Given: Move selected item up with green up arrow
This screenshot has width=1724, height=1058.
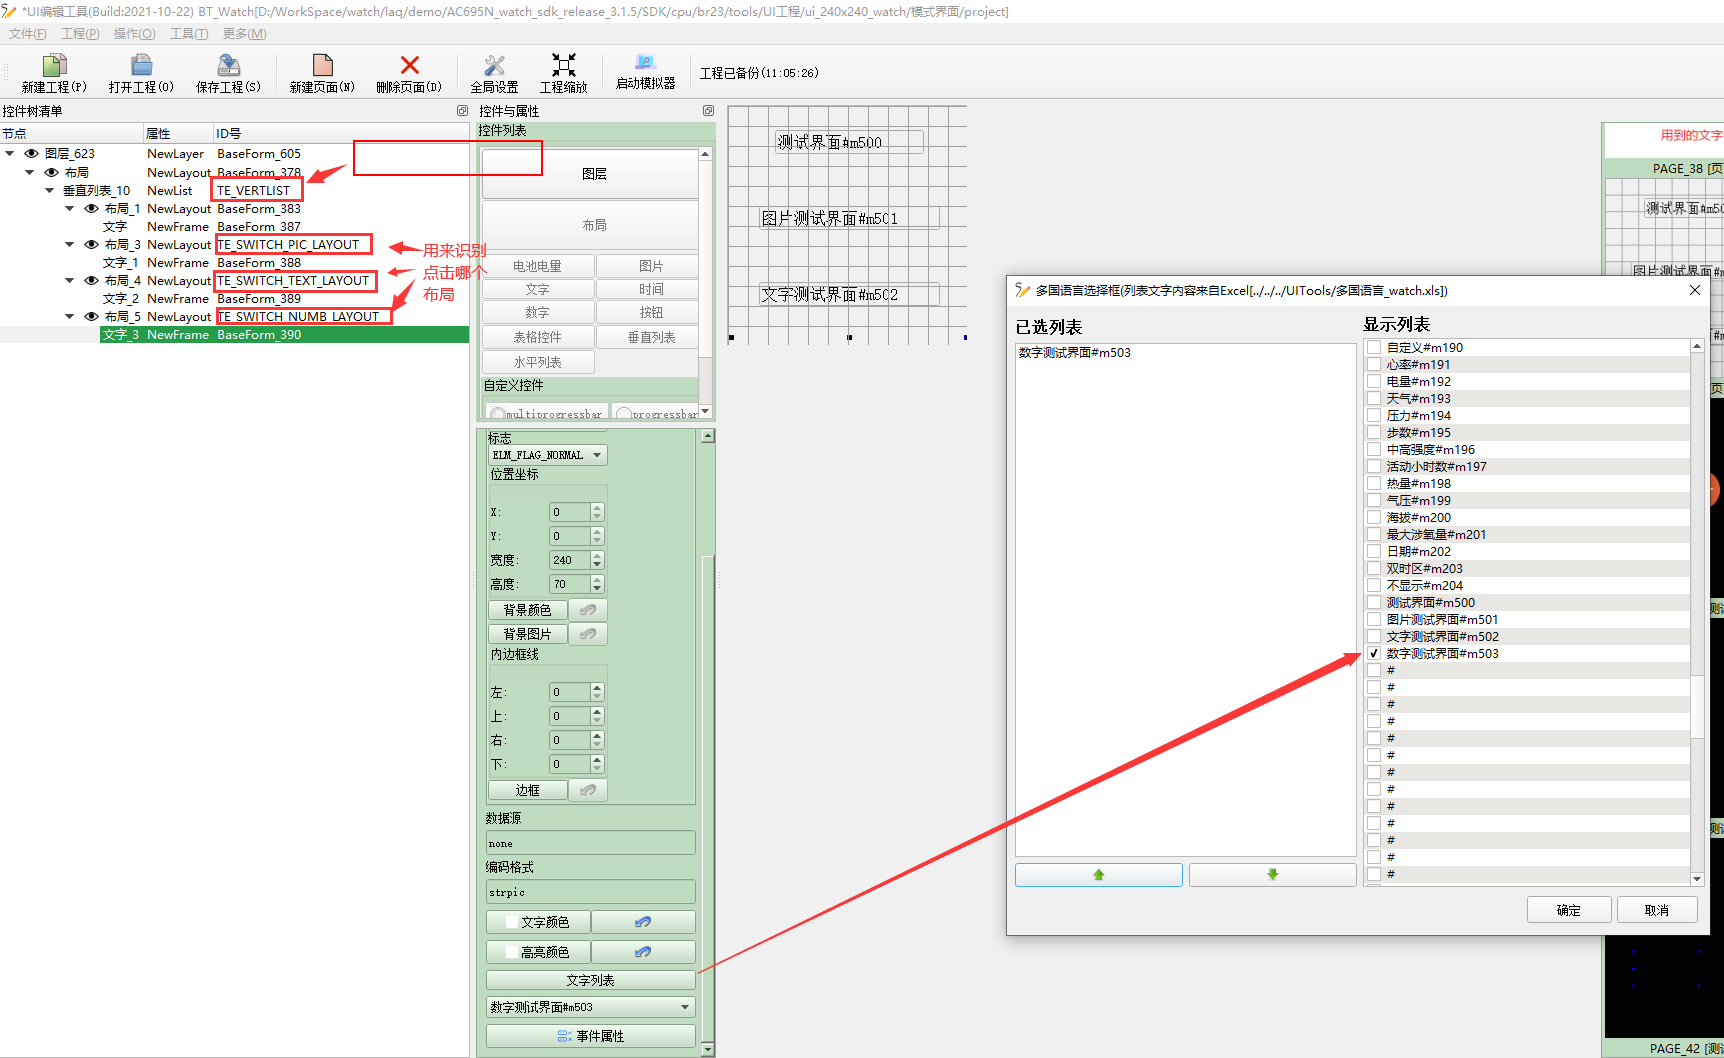Looking at the screenshot, I should (1099, 875).
